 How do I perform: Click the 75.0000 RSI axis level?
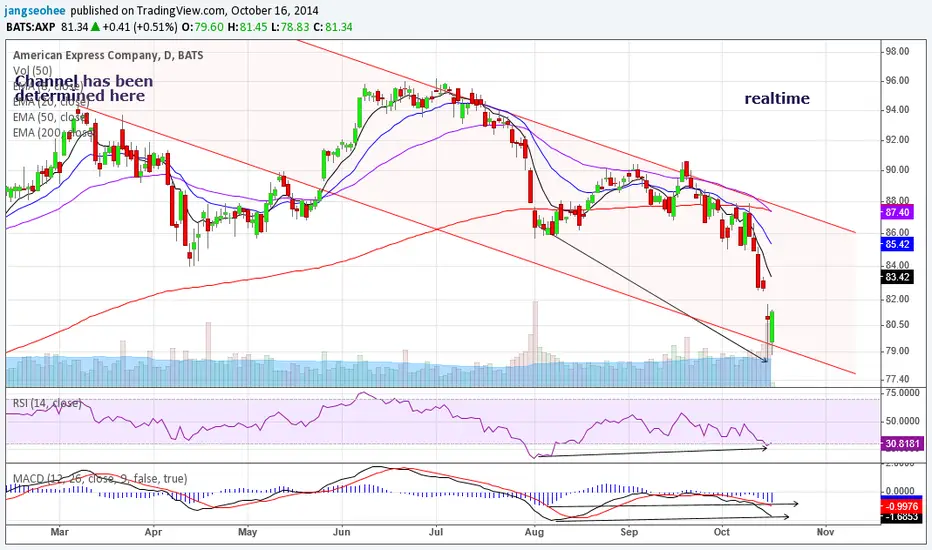pyautogui.click(x=902, y=393)
